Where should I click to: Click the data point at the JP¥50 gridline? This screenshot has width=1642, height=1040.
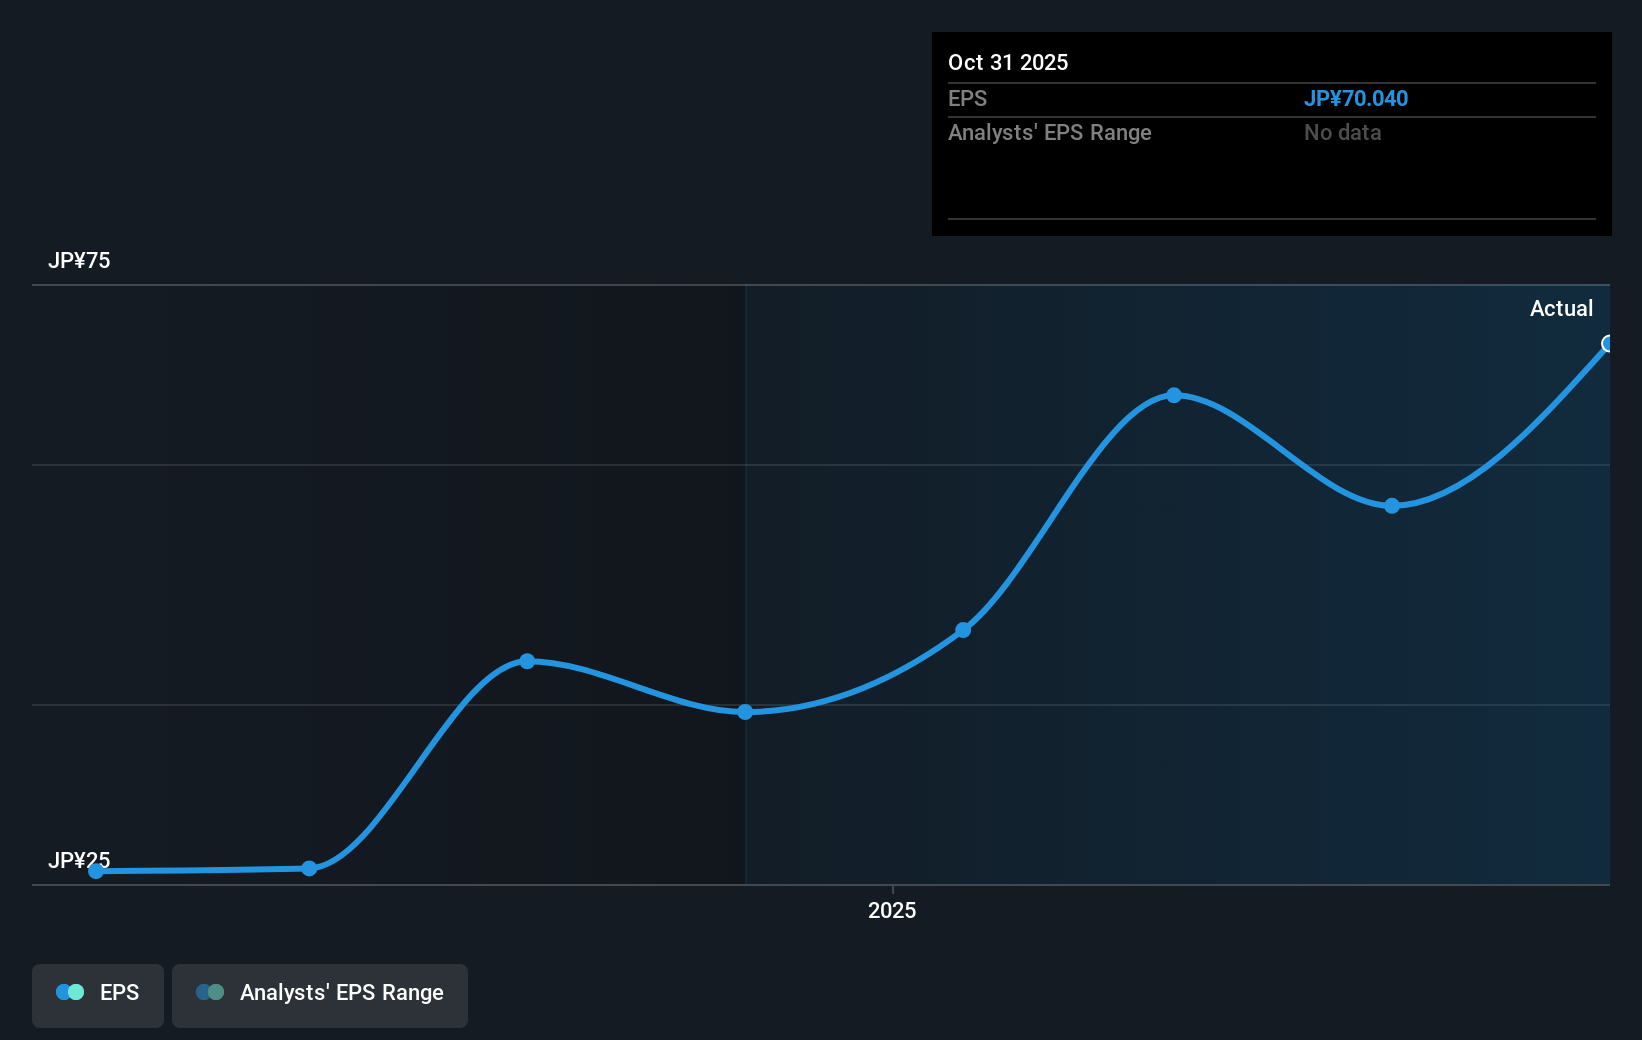[746, 712]
